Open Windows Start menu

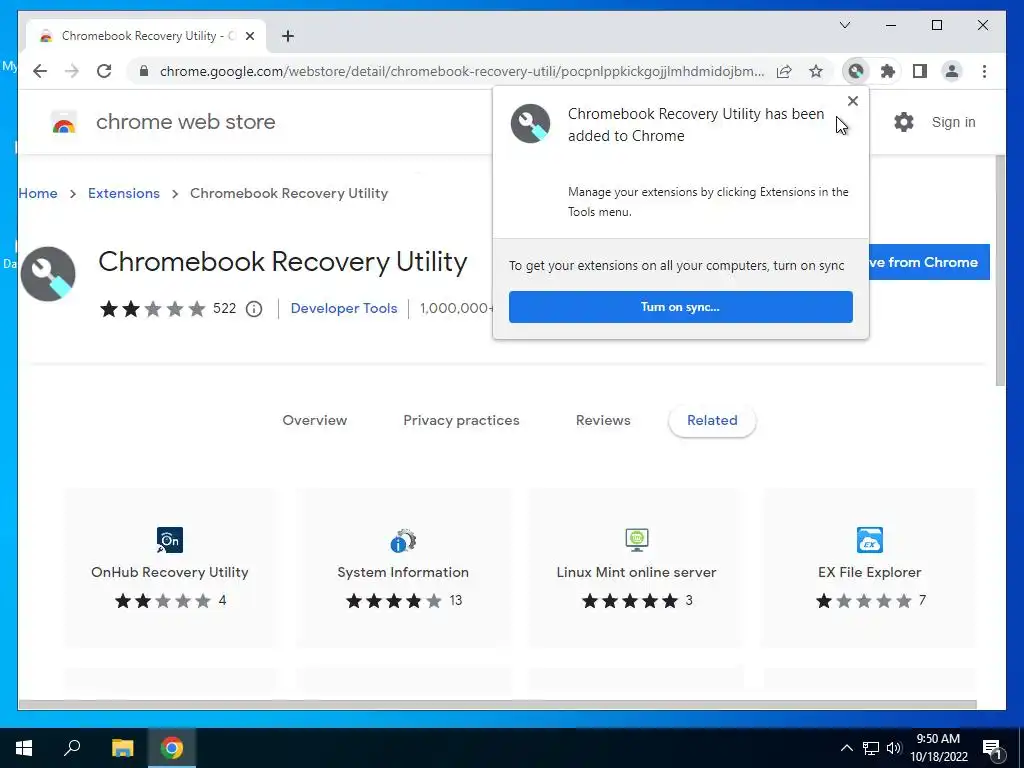pyautogui.click(x=24, y=748)
